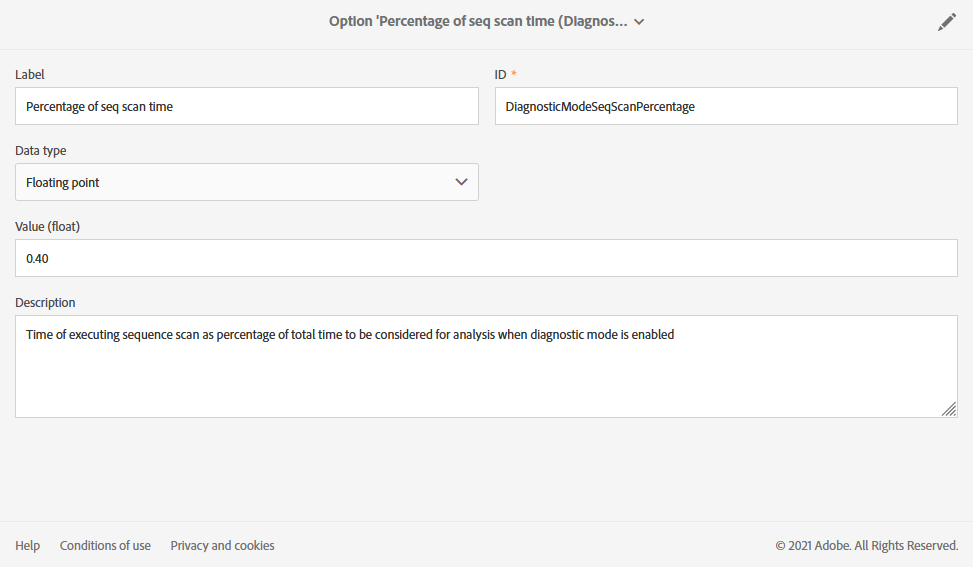Click the 'Description' caption text
This screenshot has width=973, height=567.
point(45,302)
